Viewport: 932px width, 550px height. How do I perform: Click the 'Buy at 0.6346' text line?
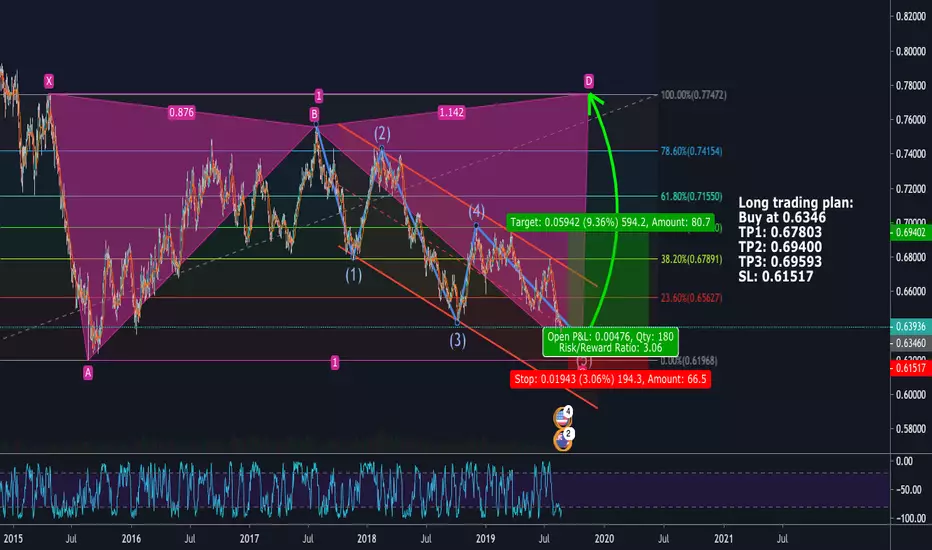pos(782,218)
